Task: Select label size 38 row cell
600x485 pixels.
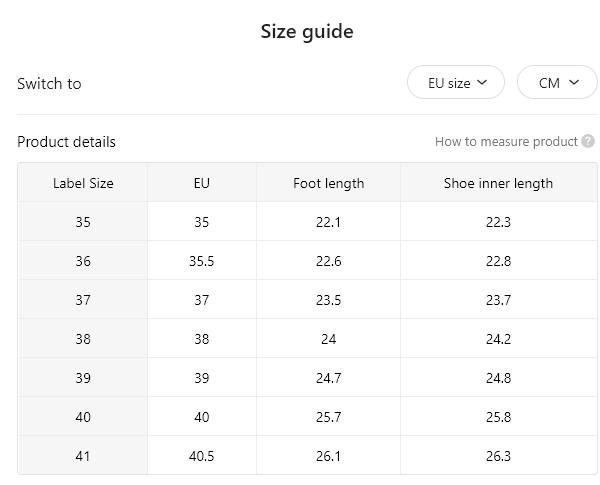Action: point(83,339)
